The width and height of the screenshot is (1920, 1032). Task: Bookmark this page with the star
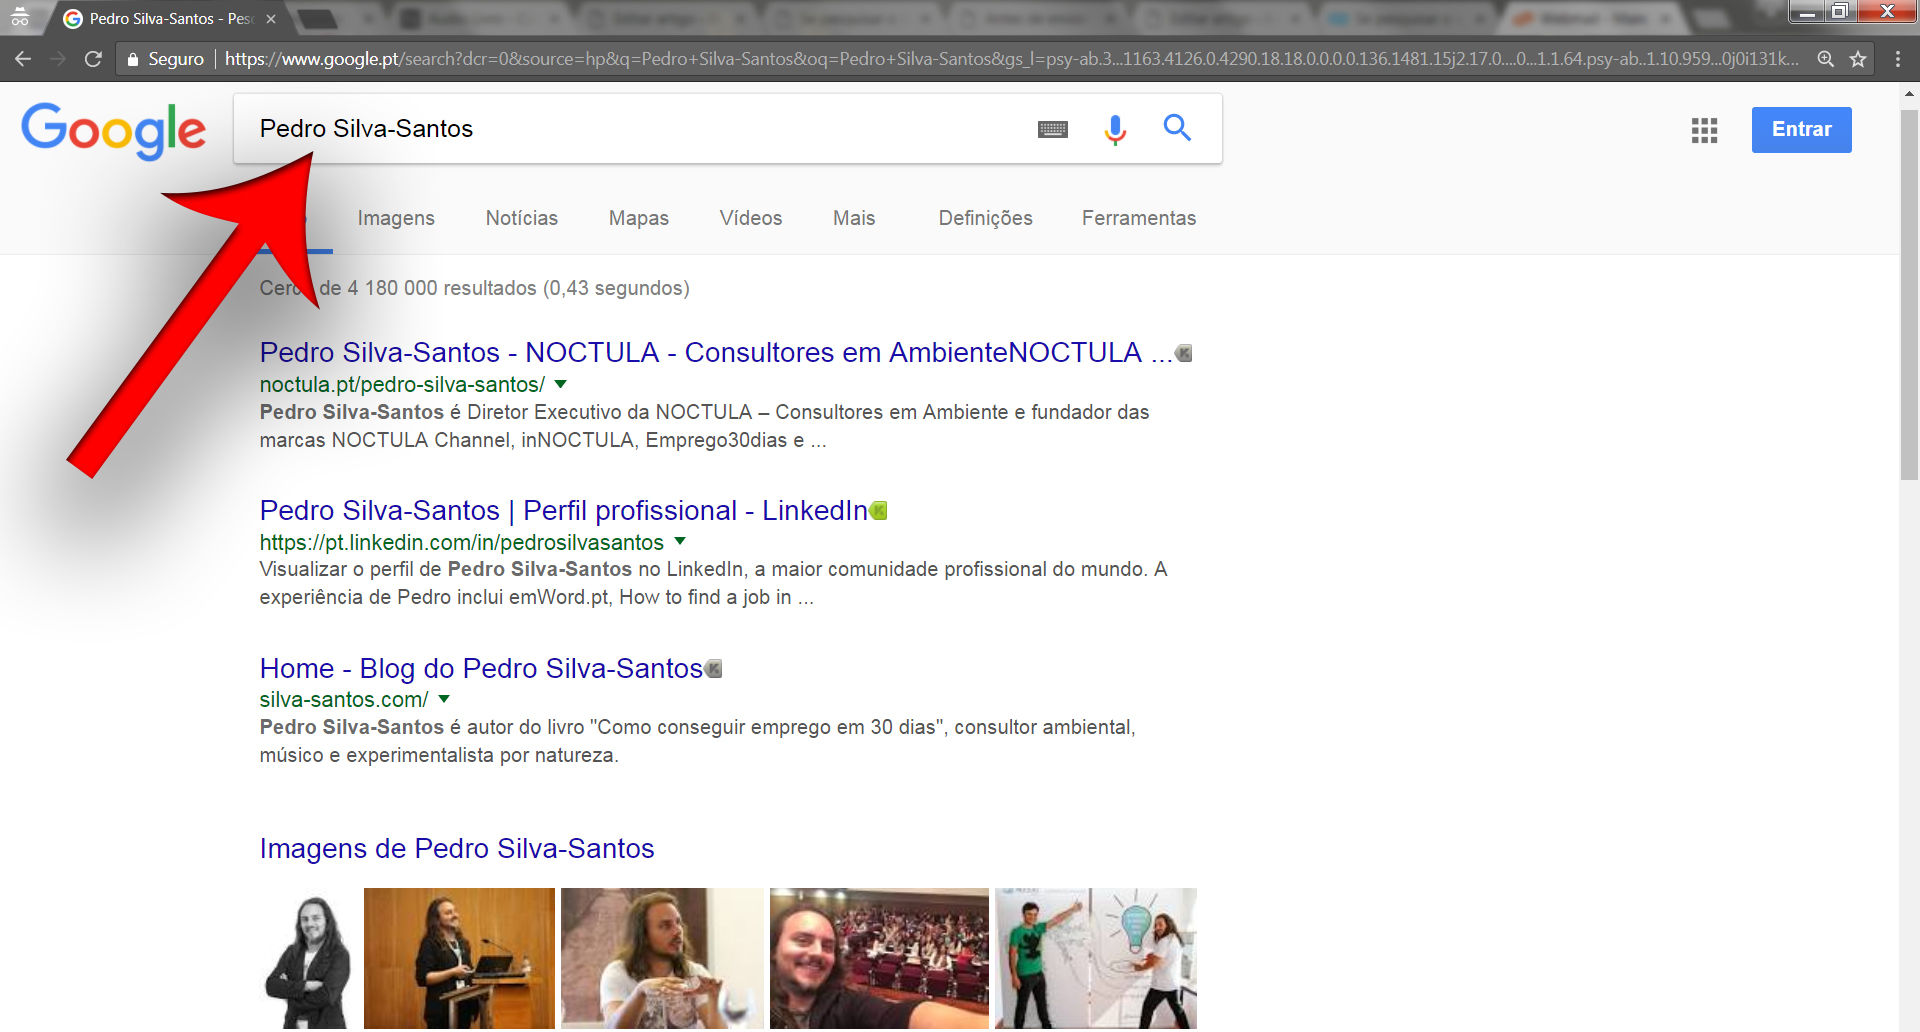(1858, 59)
